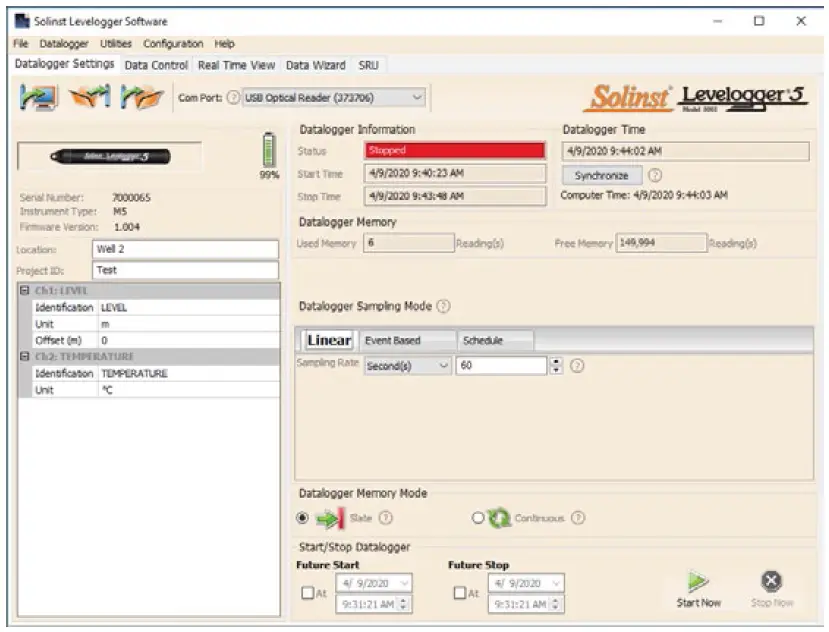Switch to the Data Control tab
Viewport: 829px width, 632px height.
tap(156, 65)
